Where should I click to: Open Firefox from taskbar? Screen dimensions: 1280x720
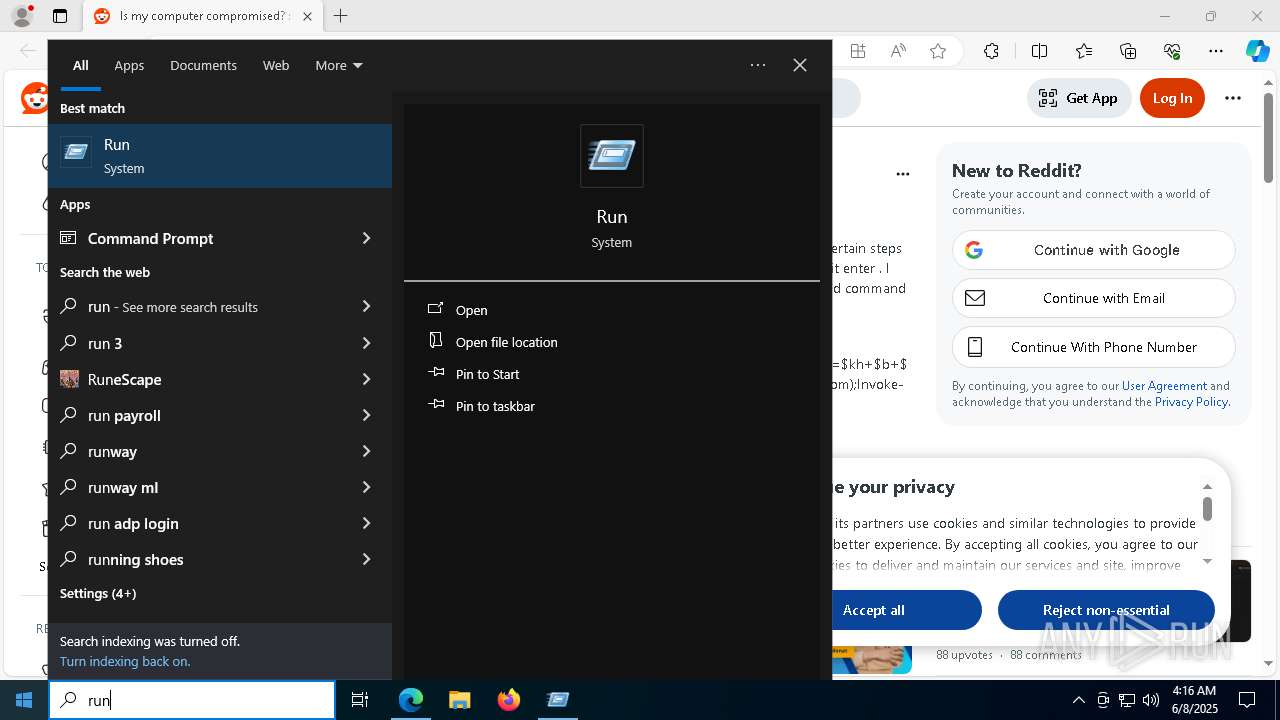[509, 700]
